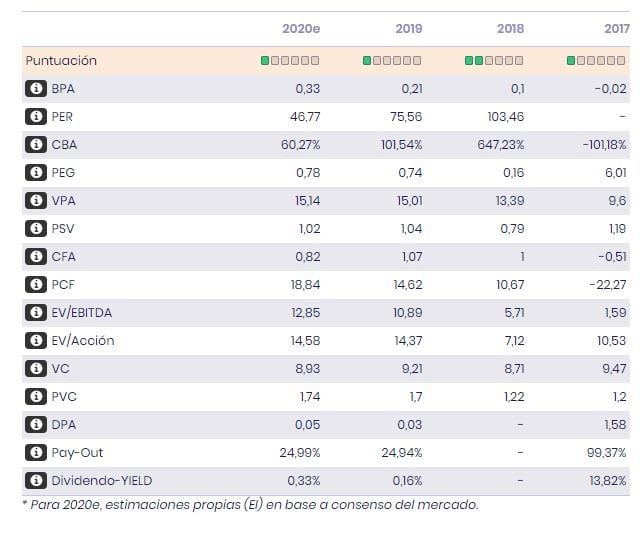Click the Puntuación row label
The image size is (640, 536).
tap(61, 61)
